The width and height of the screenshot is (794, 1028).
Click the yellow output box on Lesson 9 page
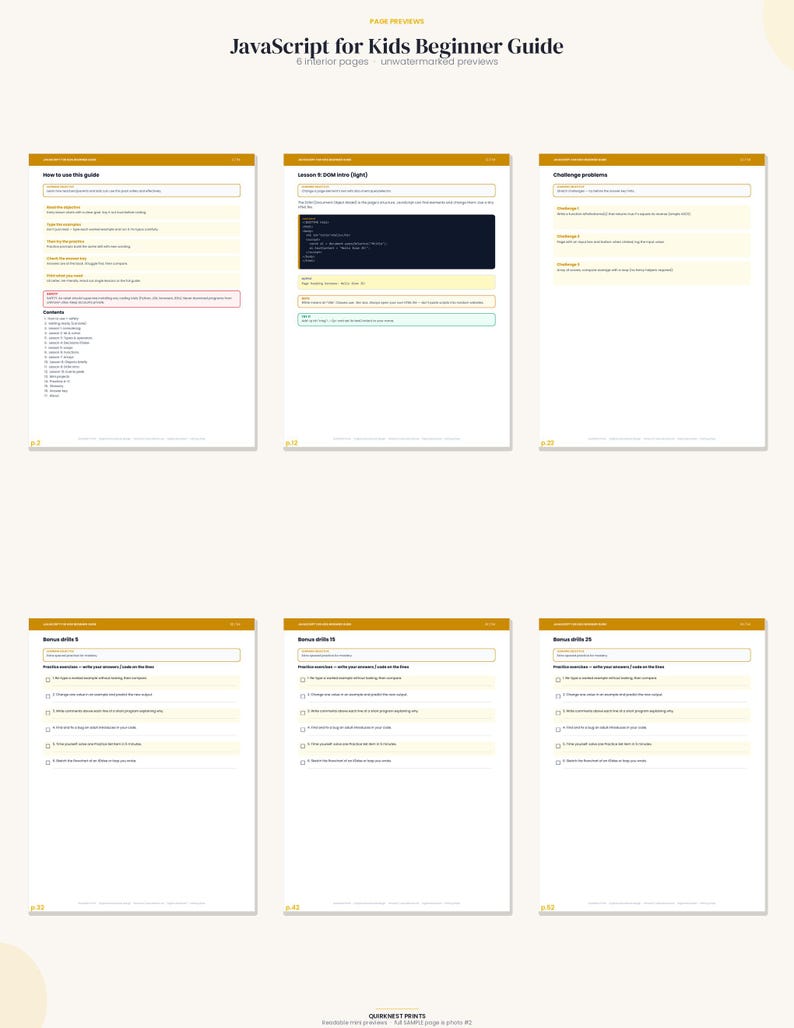click(x=397, y=282)
